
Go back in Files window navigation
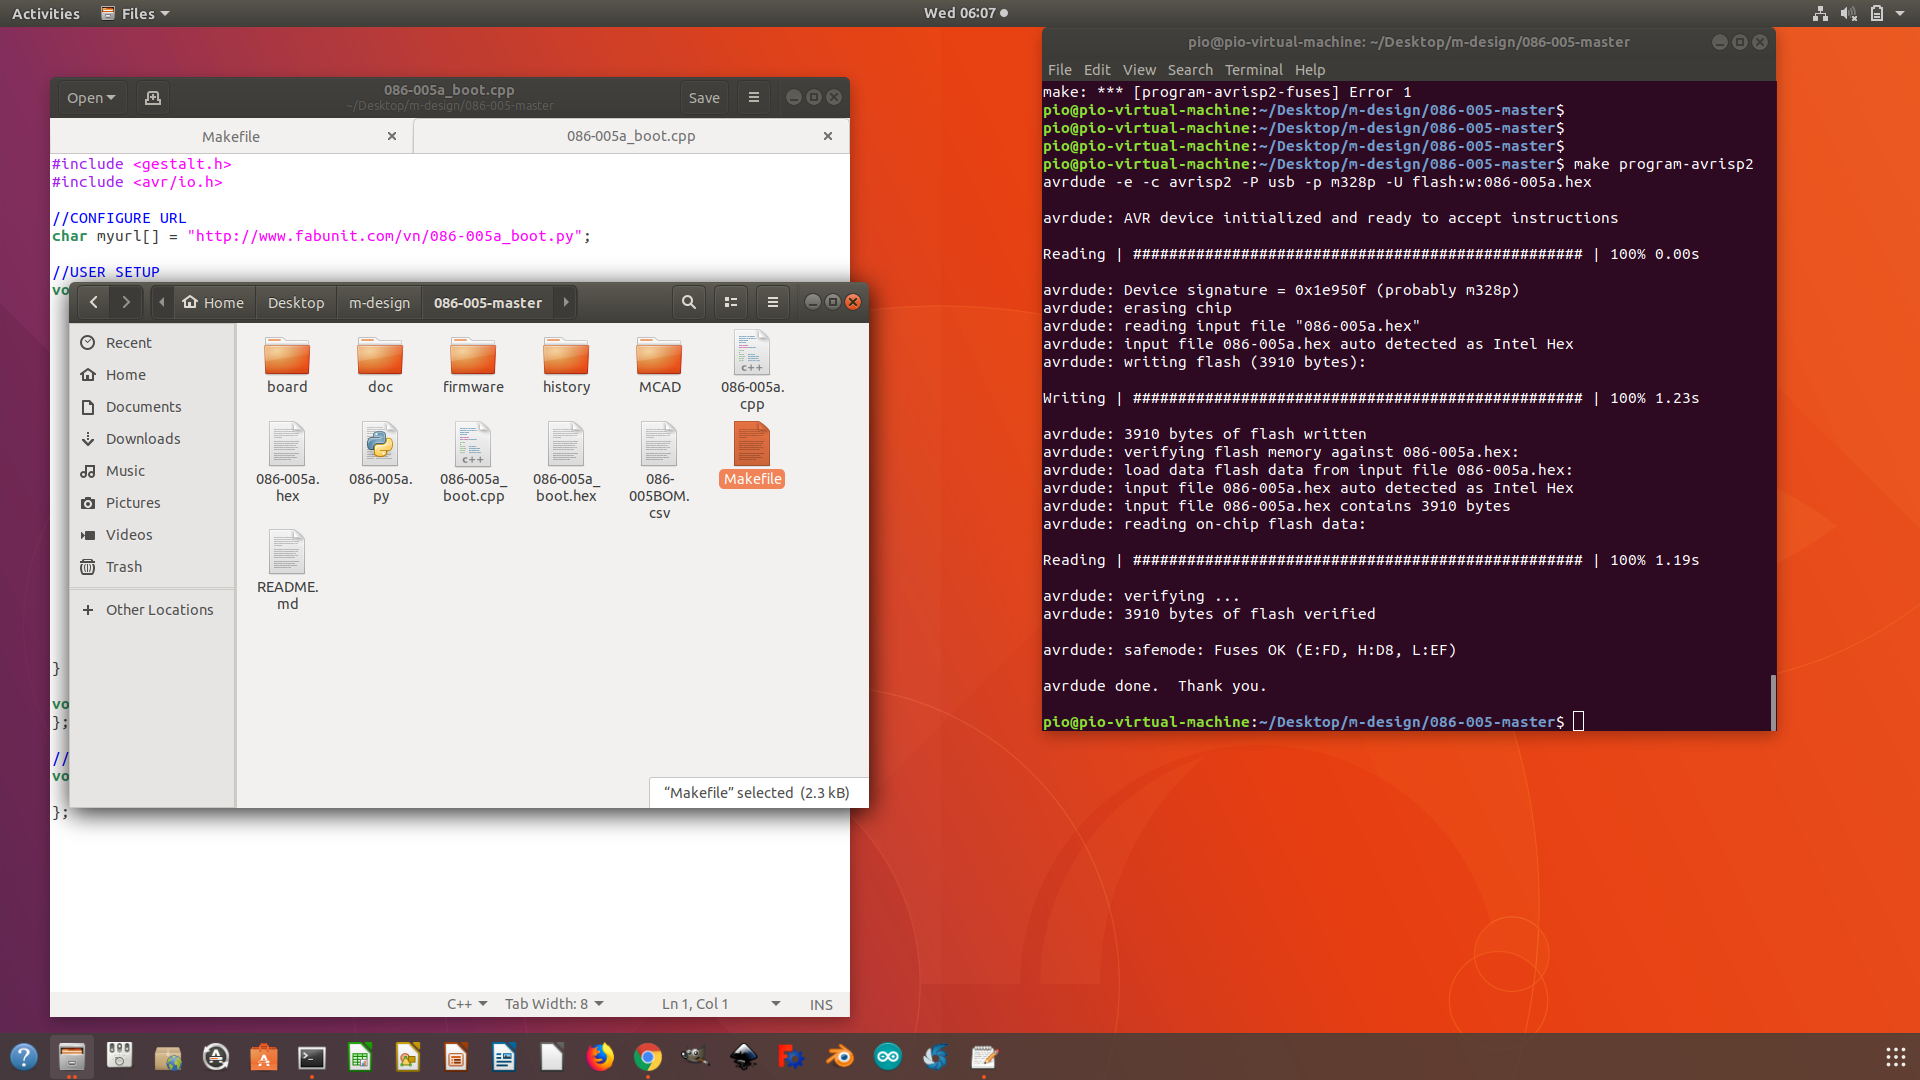[93, 302]
